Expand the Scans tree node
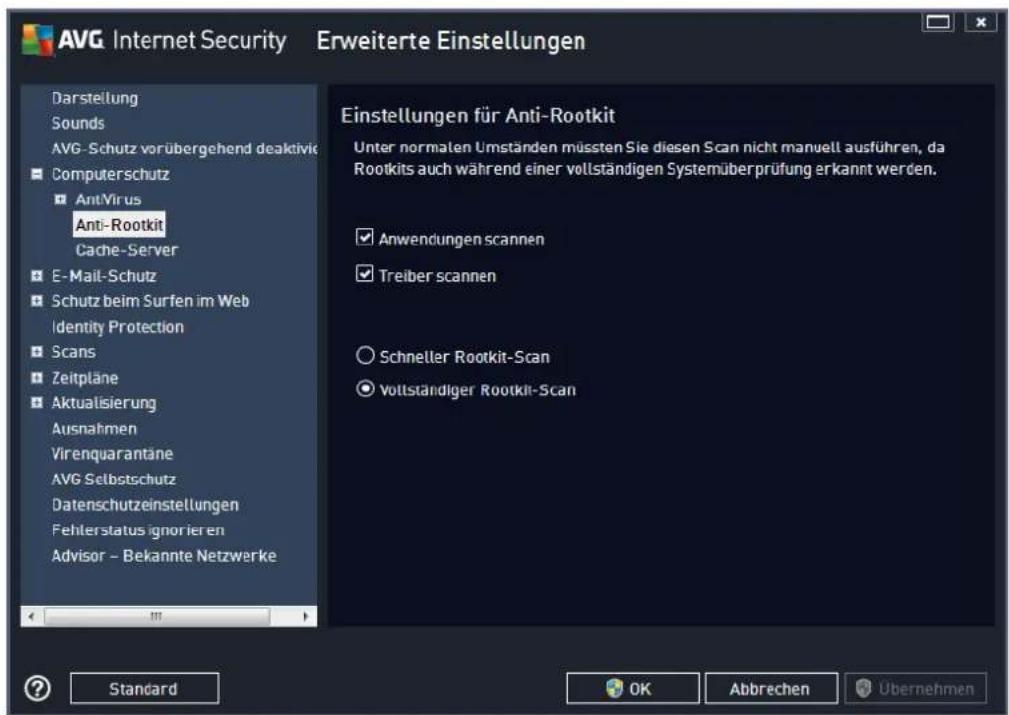Viewport: 1009px width, 715px height. [x=37, y=351]
